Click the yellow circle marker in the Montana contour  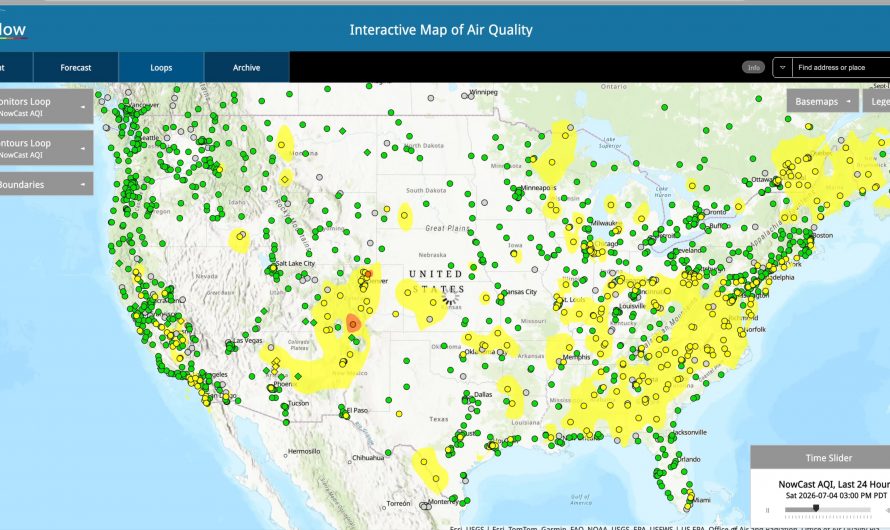click(x=282, y=143)
